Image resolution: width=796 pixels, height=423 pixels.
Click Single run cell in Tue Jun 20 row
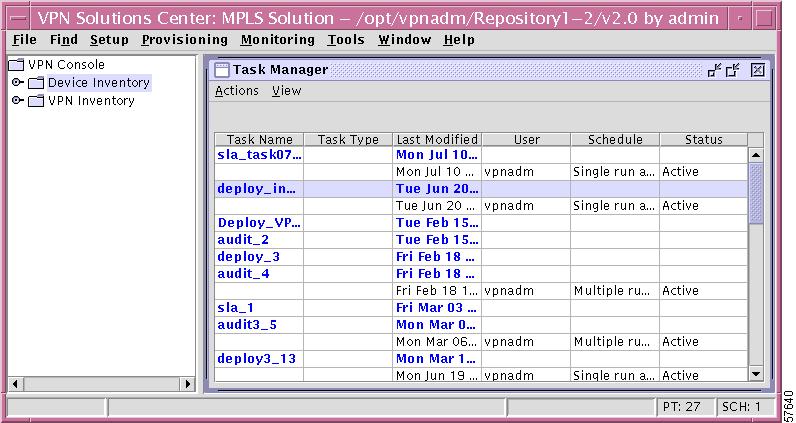pyautogui.click(x=615, y=206)
